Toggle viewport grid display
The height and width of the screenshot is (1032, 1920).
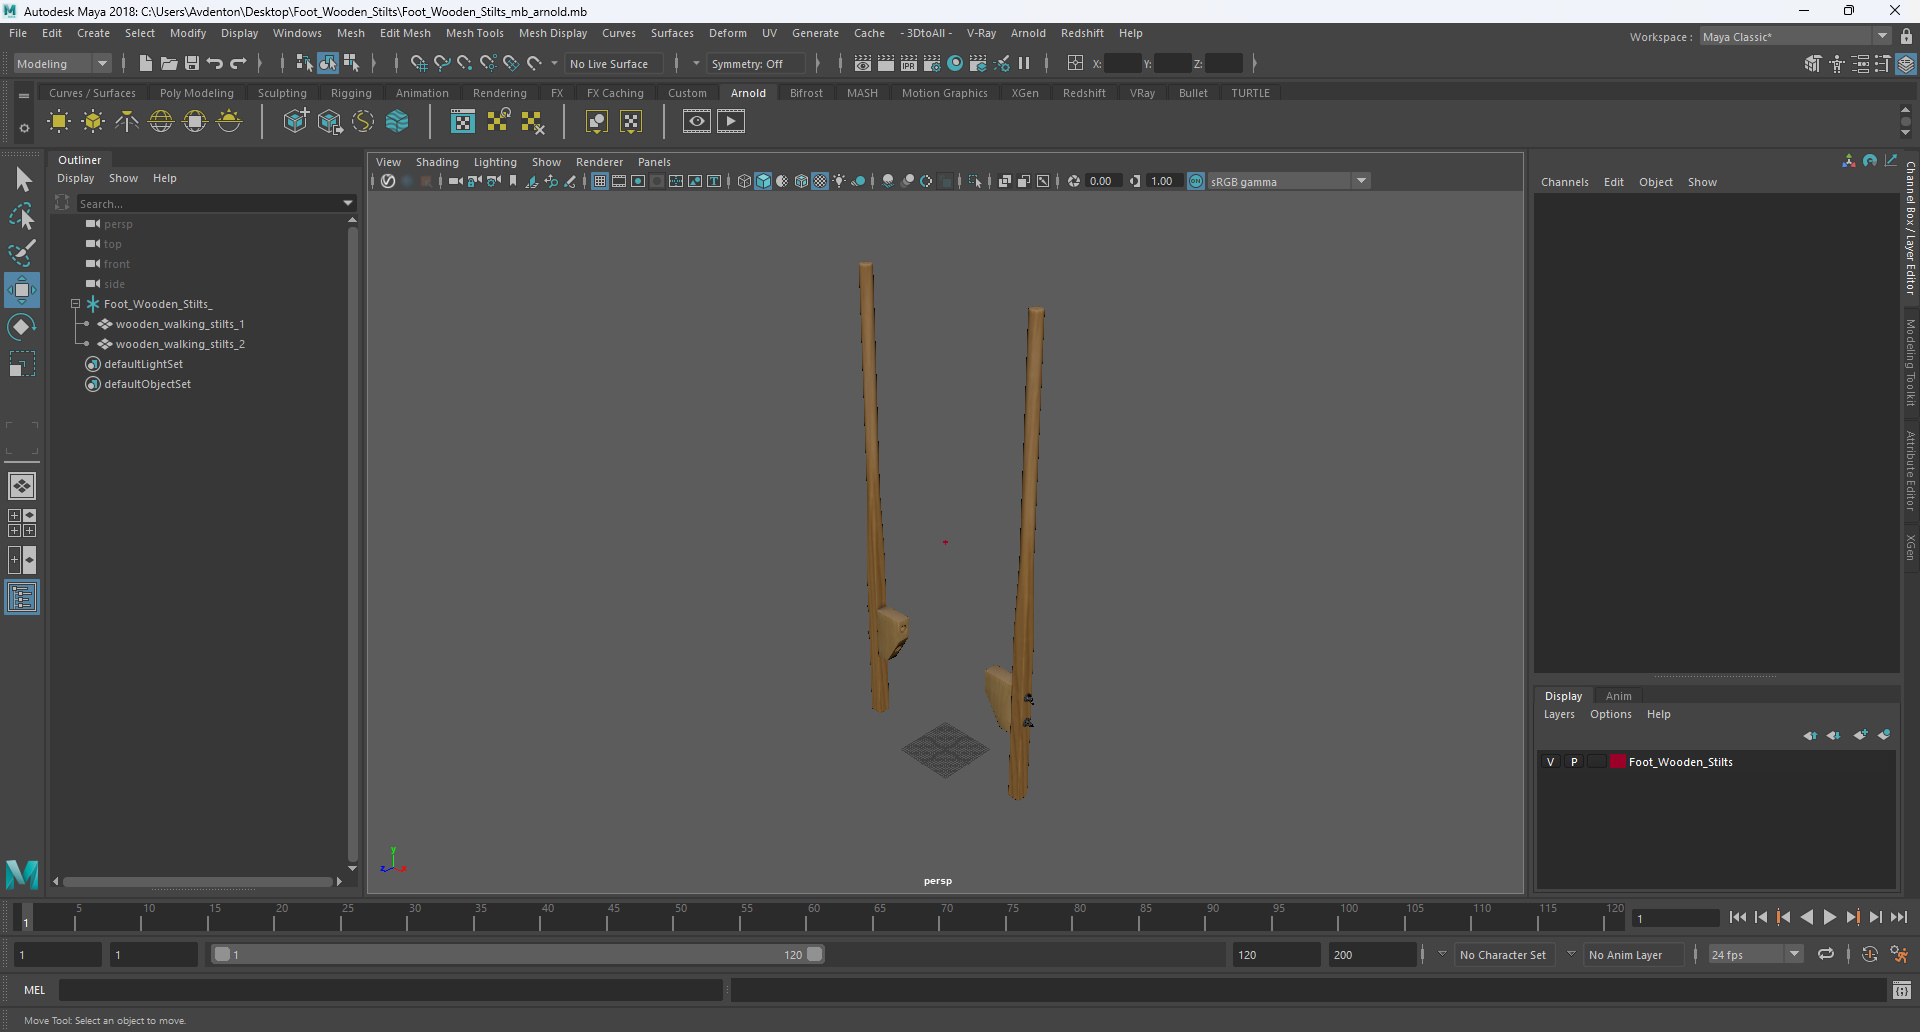point(600,181)
